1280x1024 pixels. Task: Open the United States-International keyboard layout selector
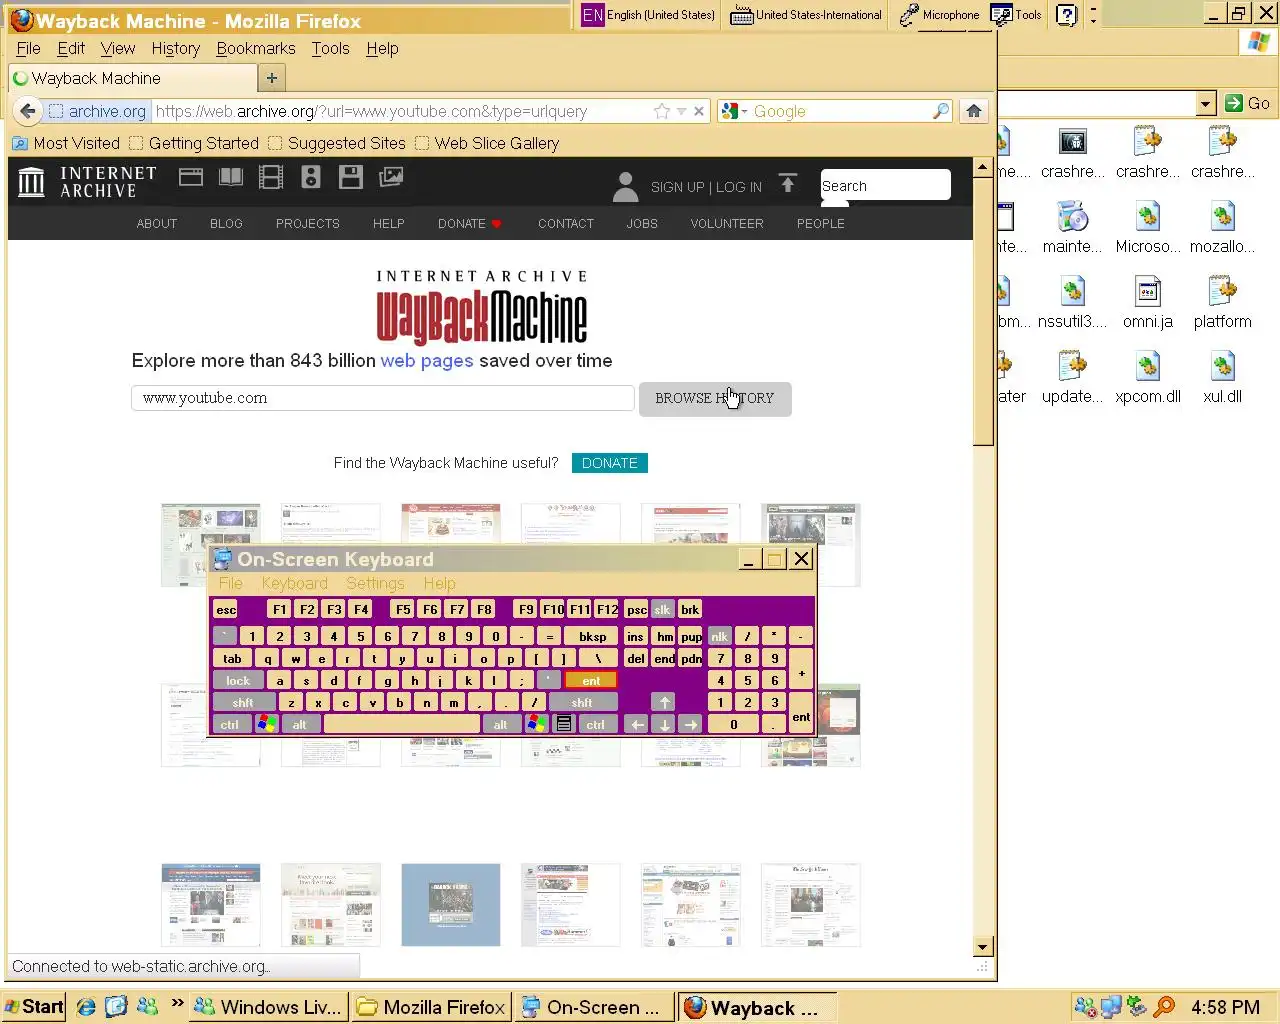click(806, 15)
